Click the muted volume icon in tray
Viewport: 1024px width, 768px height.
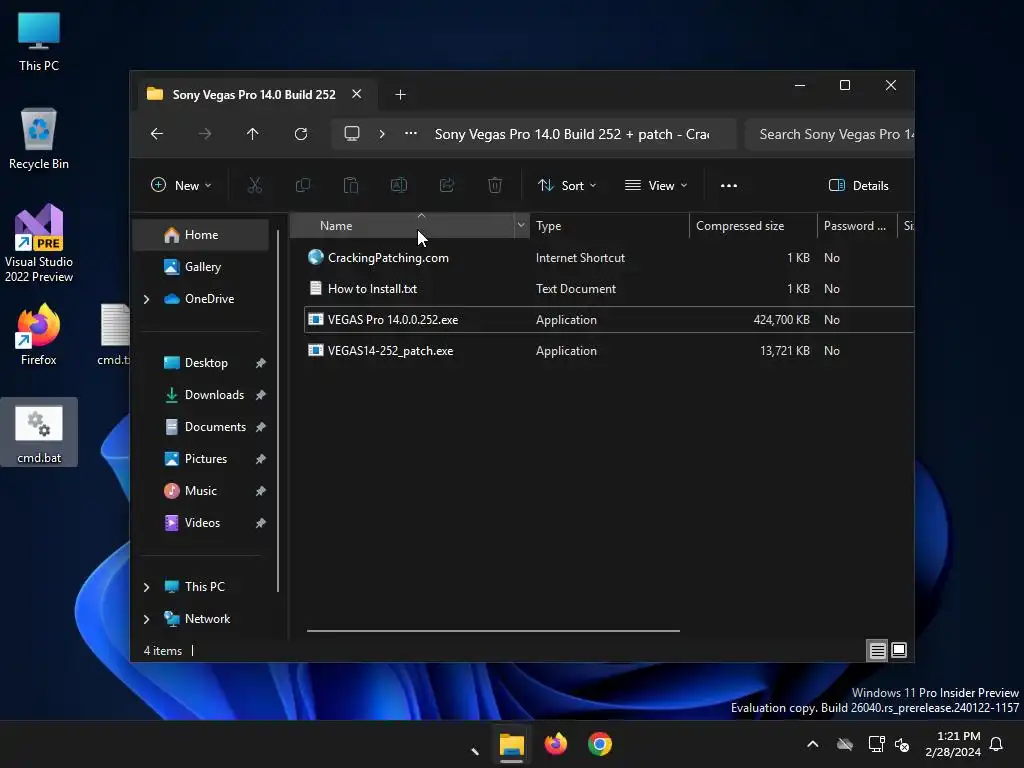click(x=902, y=744)
